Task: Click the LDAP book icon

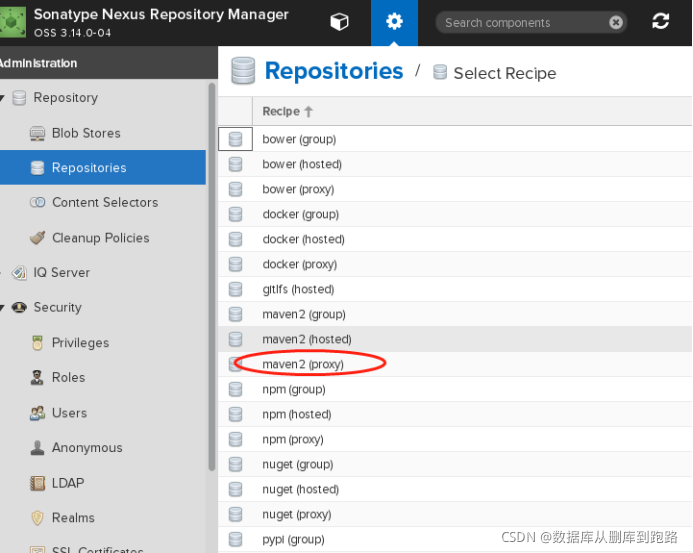Action: [38, 483]
